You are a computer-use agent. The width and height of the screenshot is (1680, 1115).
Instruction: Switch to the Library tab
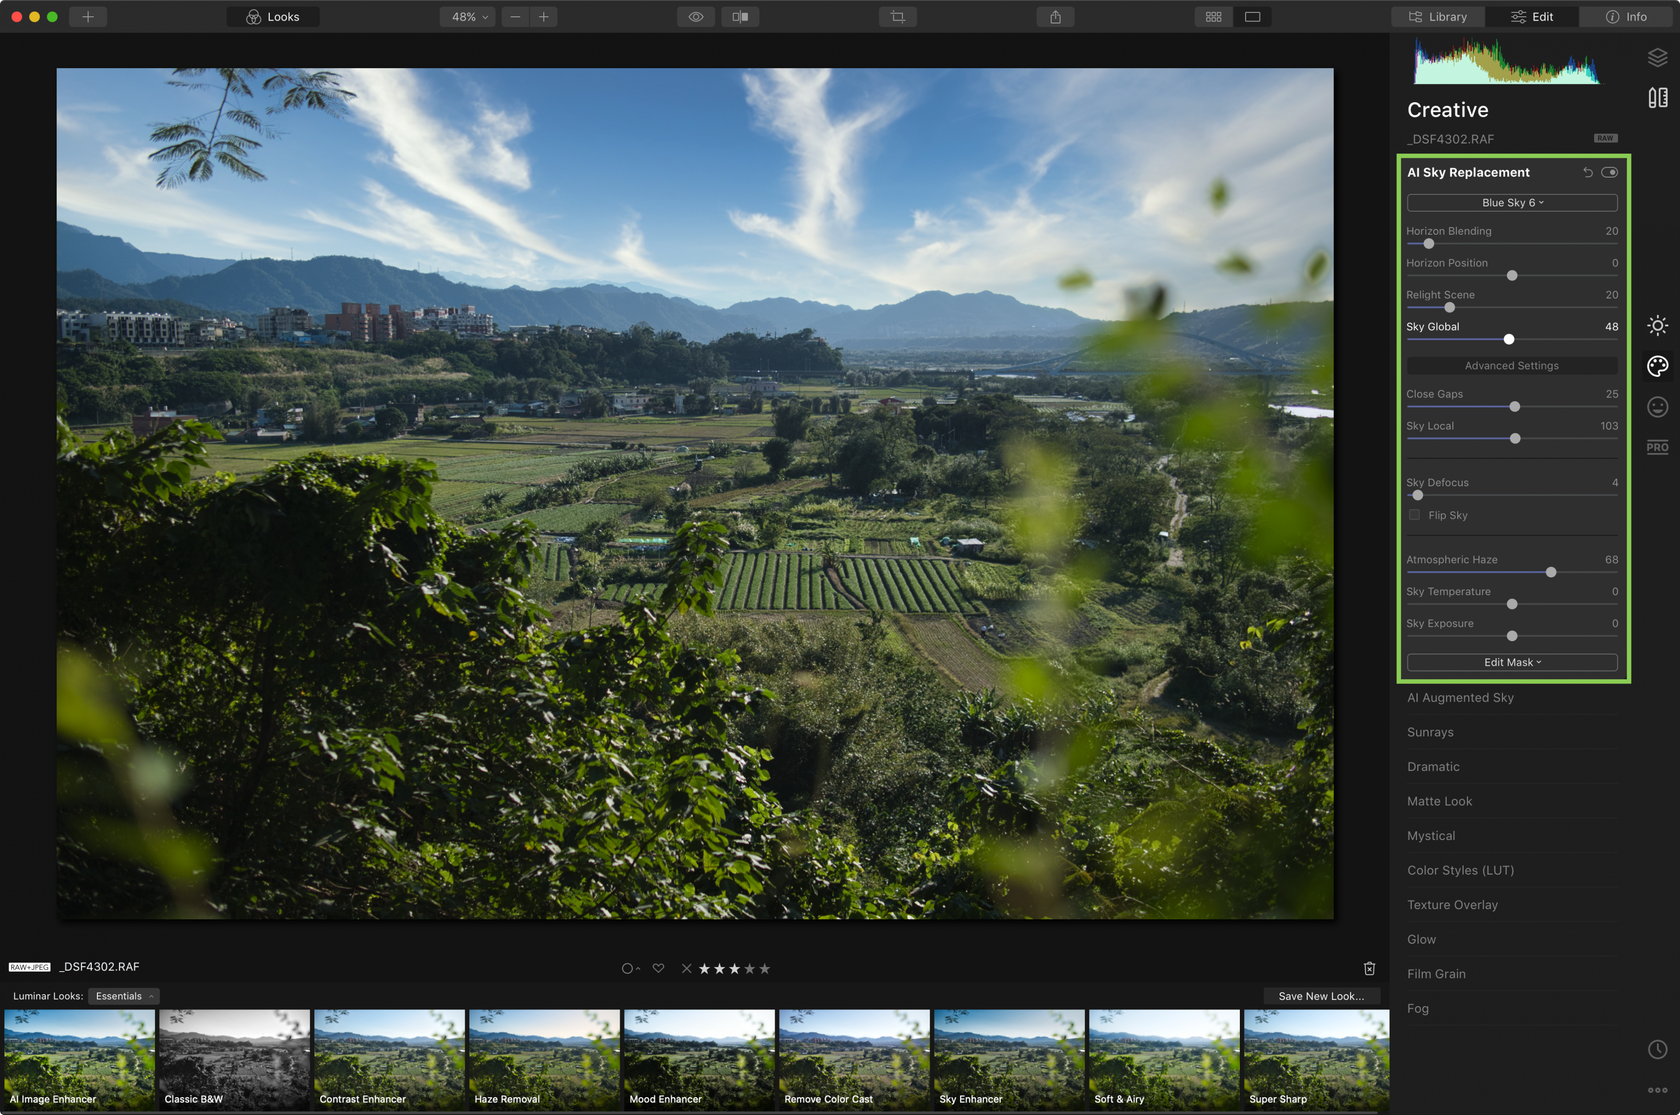pos(1438,17)
